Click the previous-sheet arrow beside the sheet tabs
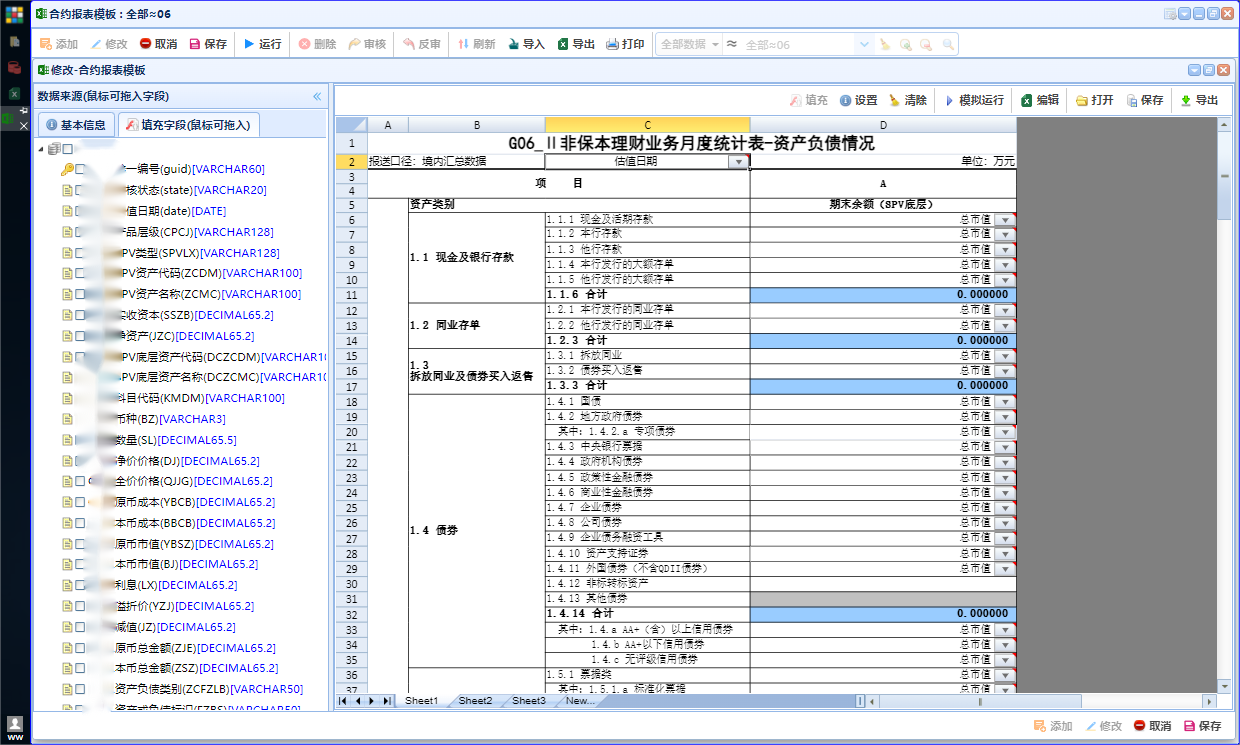The width and height of the screenshot is (1240, 745). [358, 701]
